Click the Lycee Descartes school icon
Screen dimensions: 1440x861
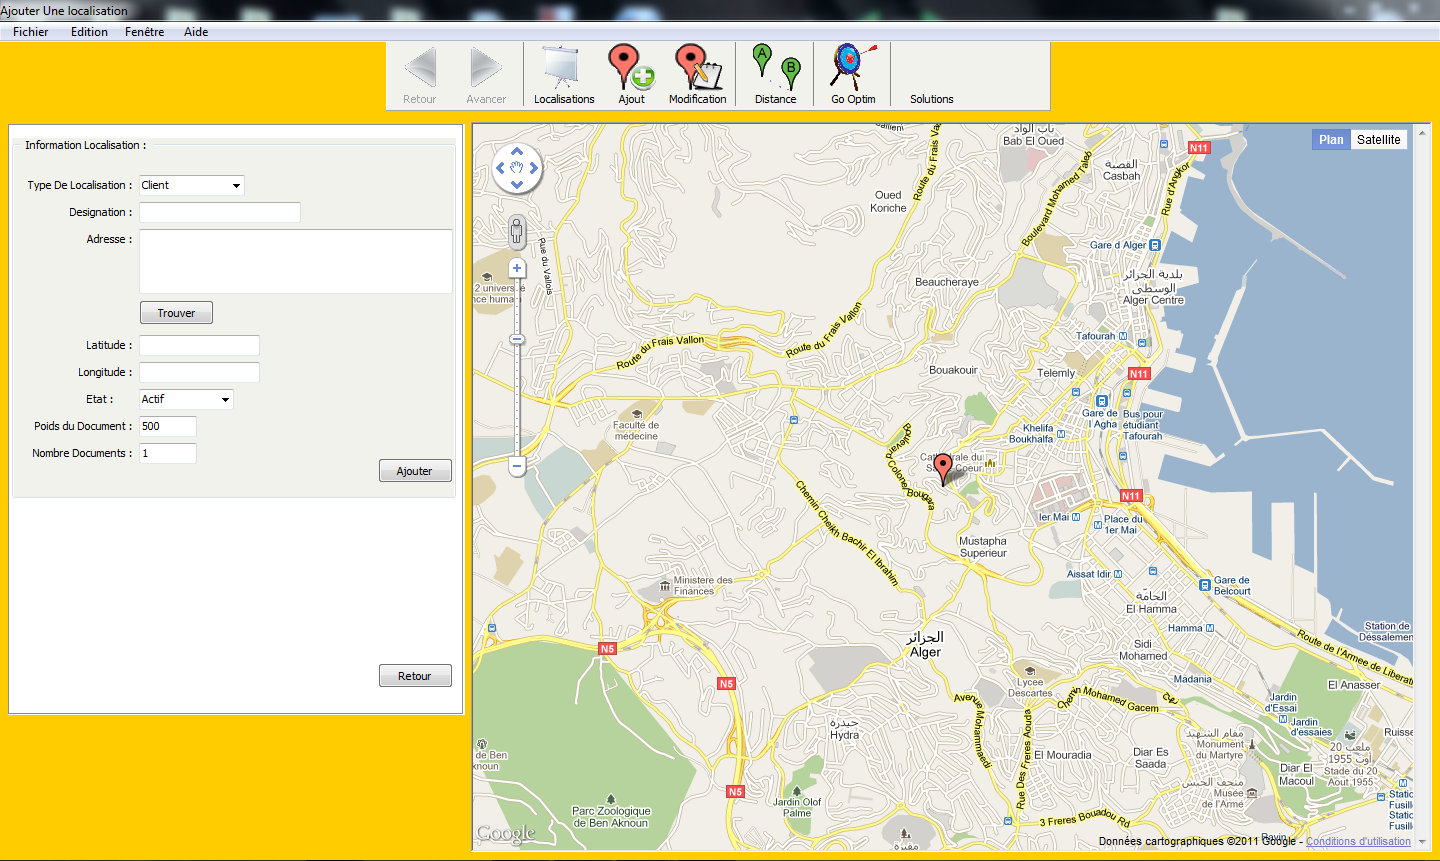tap(1029, 670)
